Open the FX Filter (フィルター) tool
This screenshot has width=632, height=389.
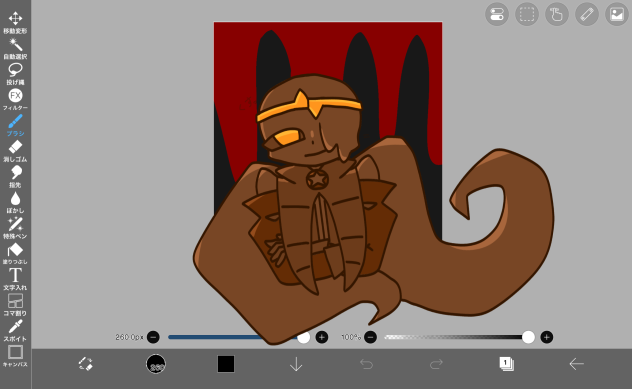coord(15,100)
